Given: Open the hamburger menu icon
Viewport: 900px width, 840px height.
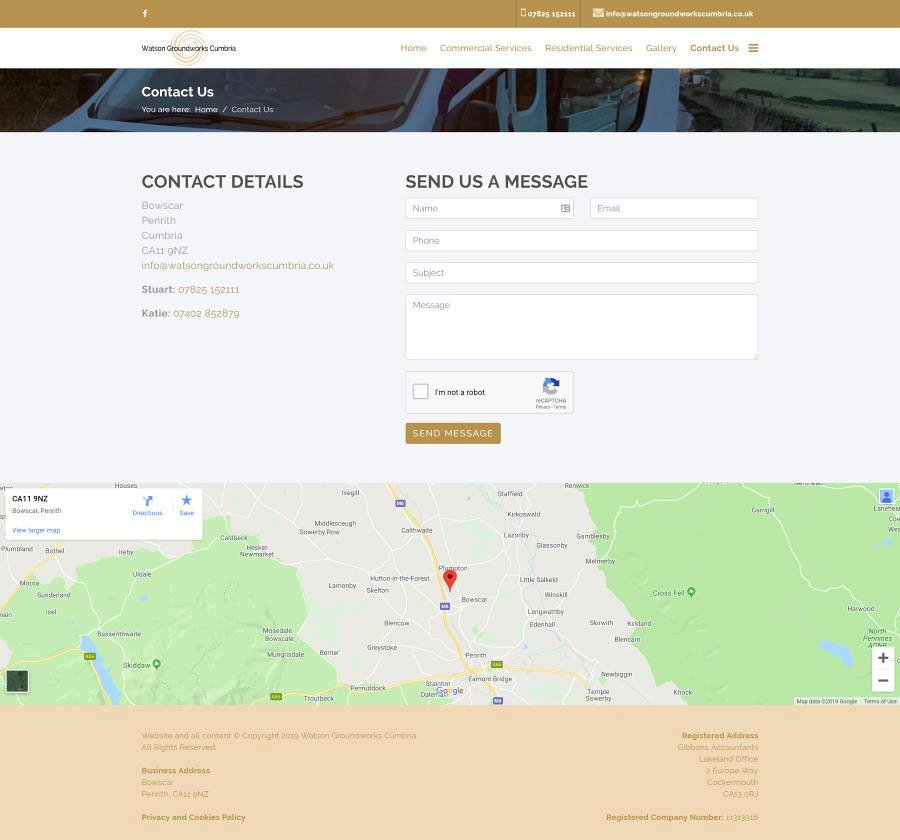Looking at the screenshot, I should coord(753,48).
